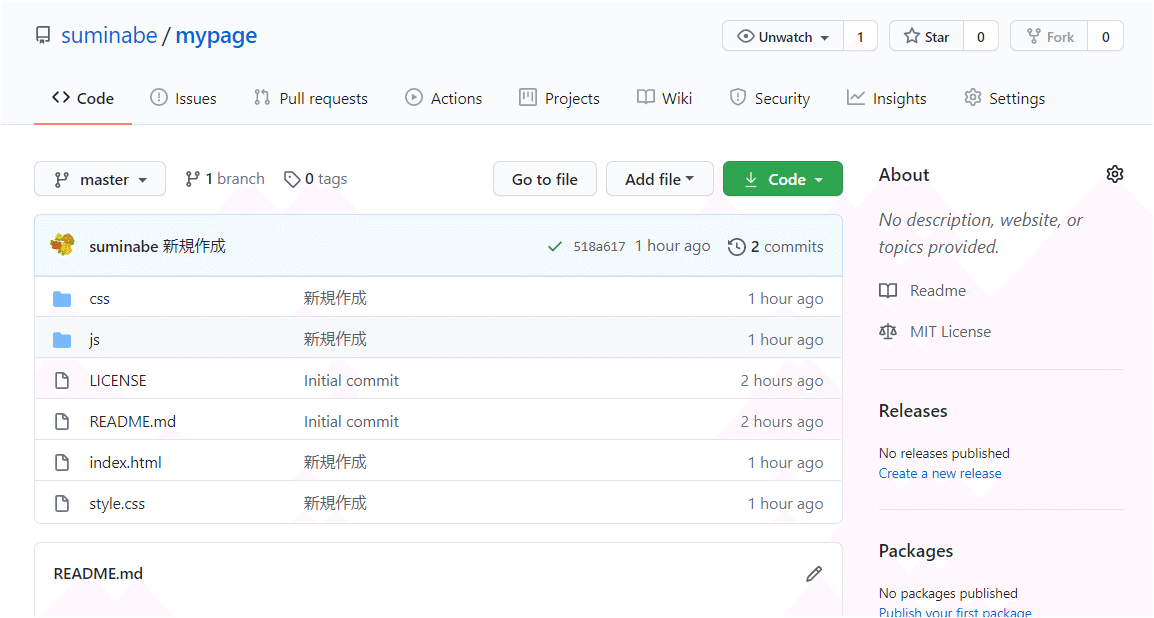The width and height of the screenshot is (1154, 618).
Task: Open commit message 新規作成 in js row
Action: pos(335,339)
